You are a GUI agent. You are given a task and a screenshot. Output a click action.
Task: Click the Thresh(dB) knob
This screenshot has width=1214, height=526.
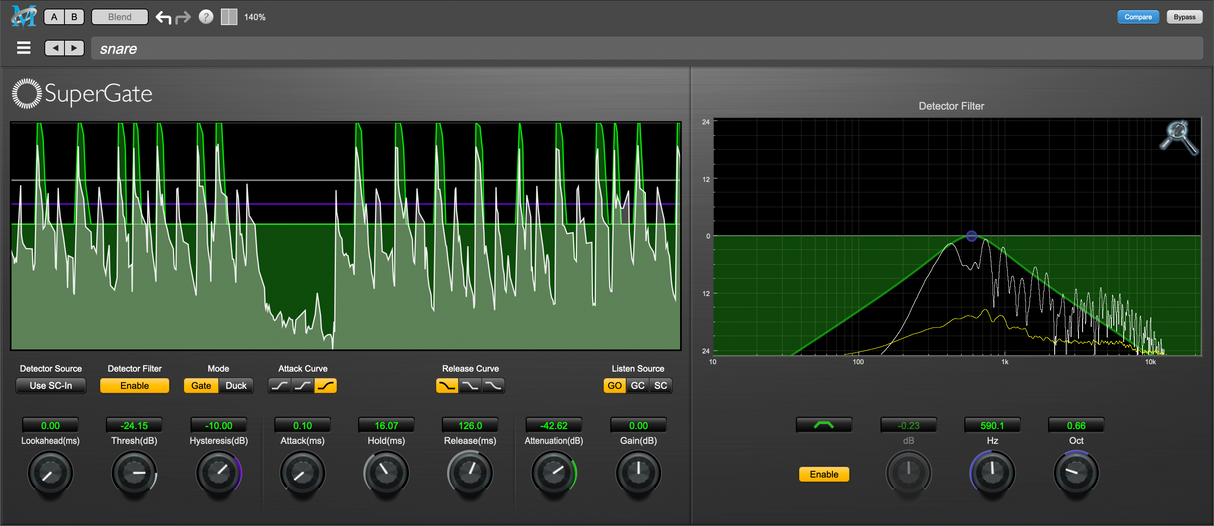[134, 472]
